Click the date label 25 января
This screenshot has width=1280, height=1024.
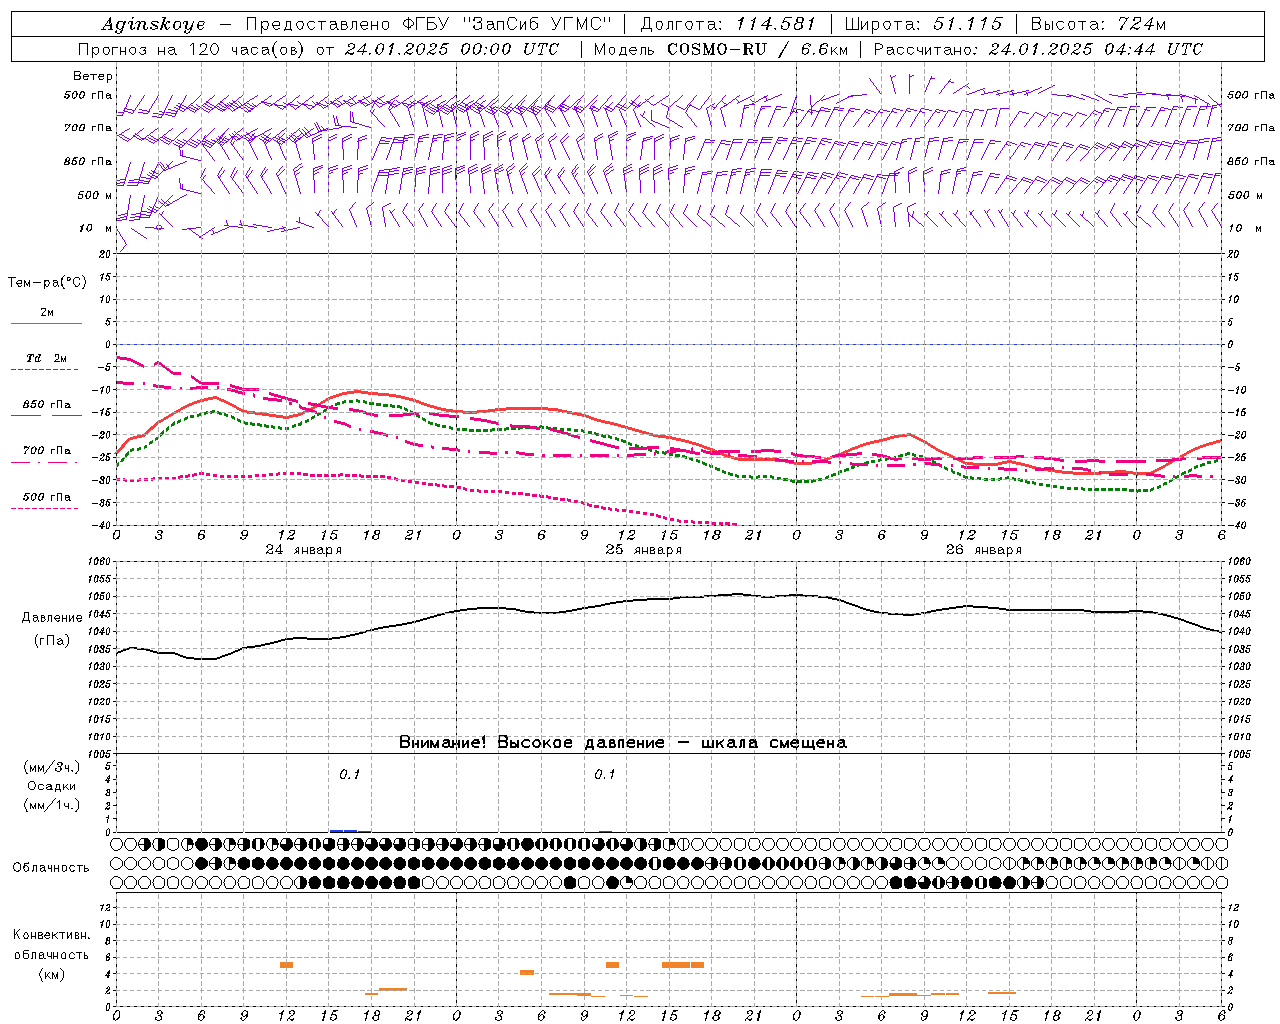(x=643, y=549)
